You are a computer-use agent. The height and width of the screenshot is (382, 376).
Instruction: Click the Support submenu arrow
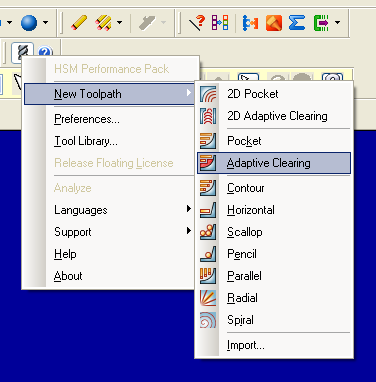[x=189, y=231]
